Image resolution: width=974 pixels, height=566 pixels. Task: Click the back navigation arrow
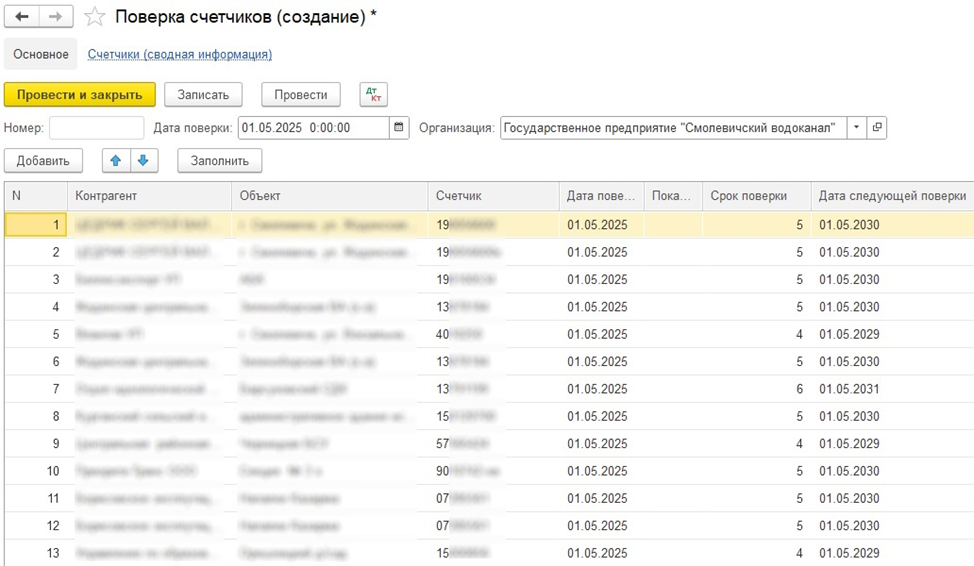point(22,17)
